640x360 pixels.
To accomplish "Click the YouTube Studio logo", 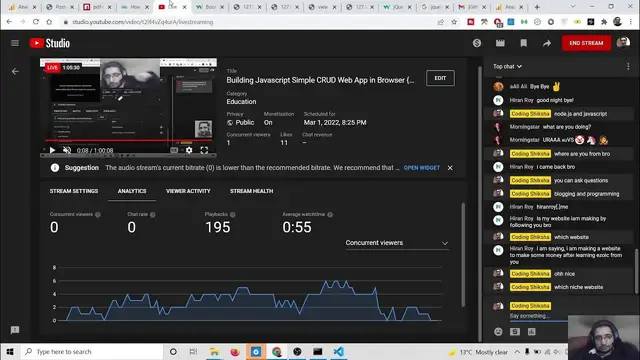I will pyautogui.click(x=50, y=43).
